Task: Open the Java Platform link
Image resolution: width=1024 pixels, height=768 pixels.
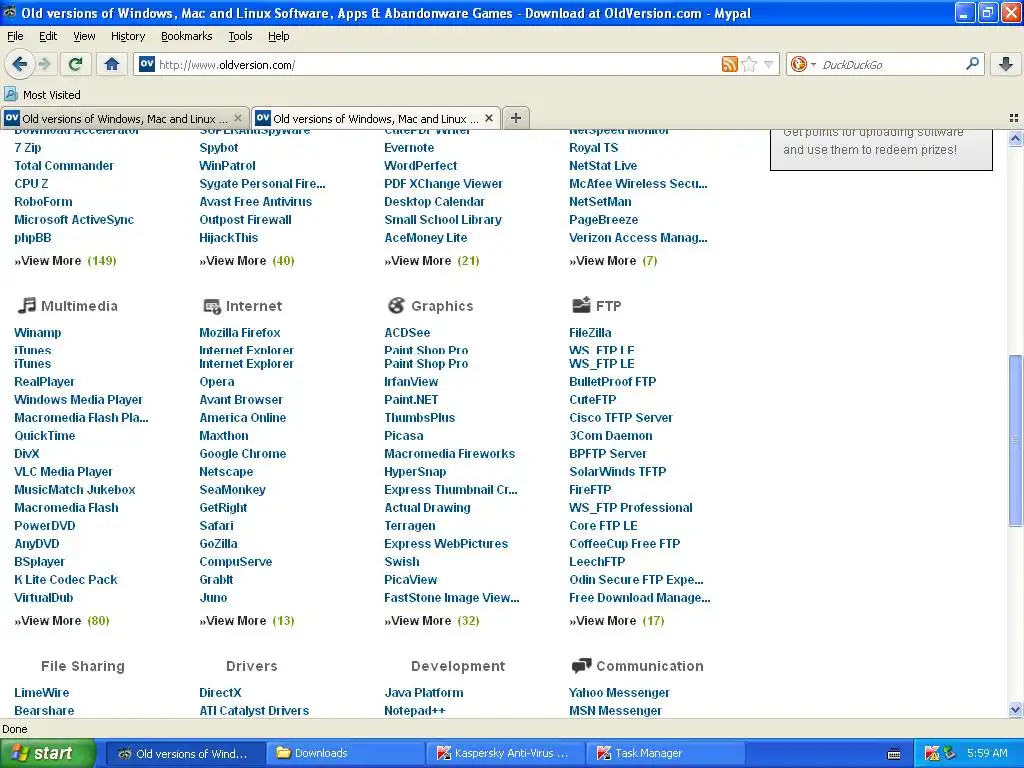Action: tap(424, 692)
